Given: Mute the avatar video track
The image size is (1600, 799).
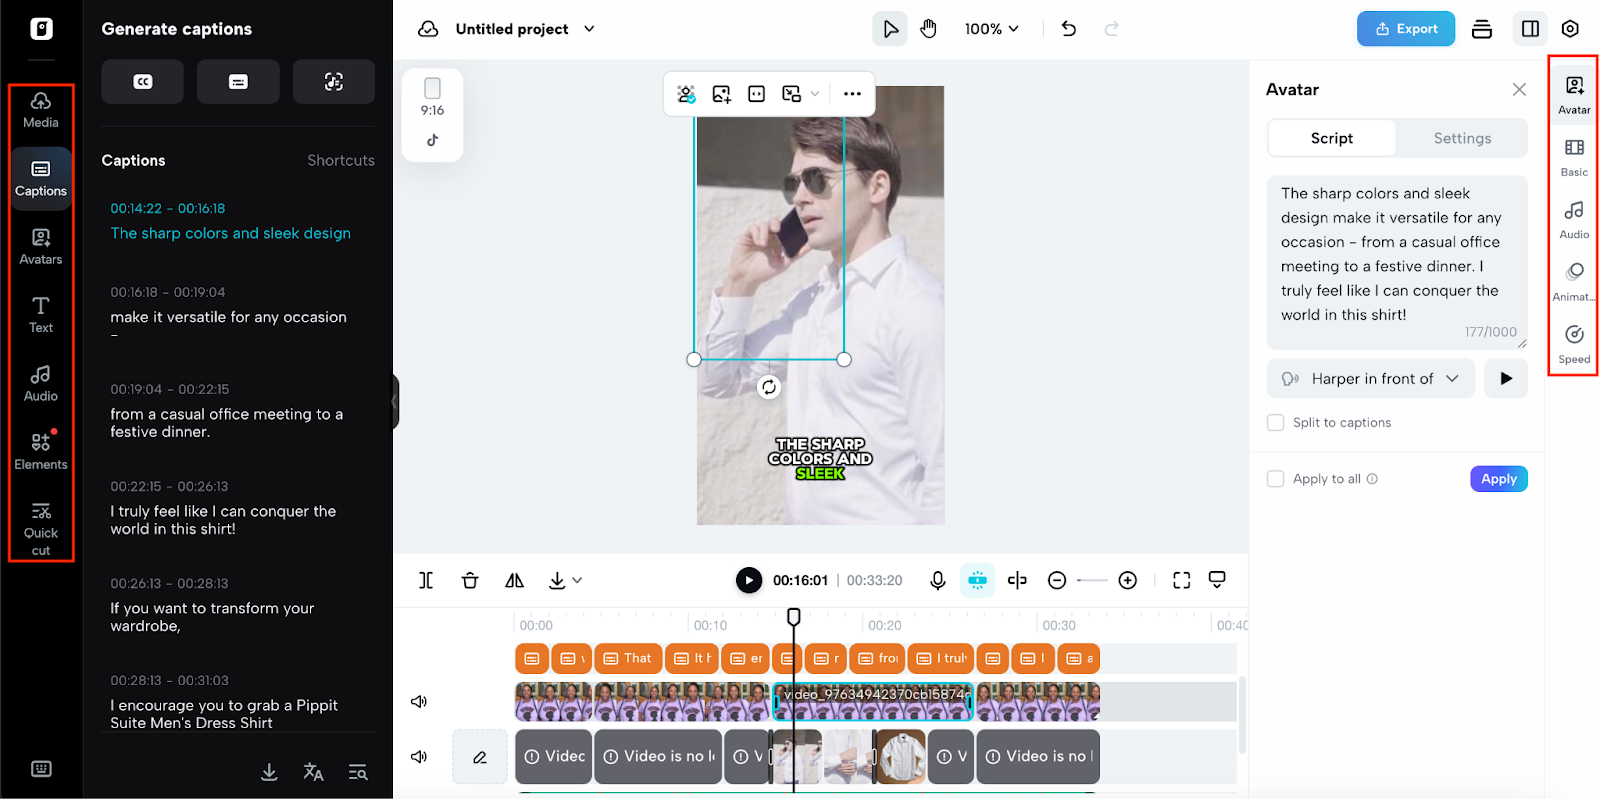Looking at the screenshot, I should [x=419, y=702].
